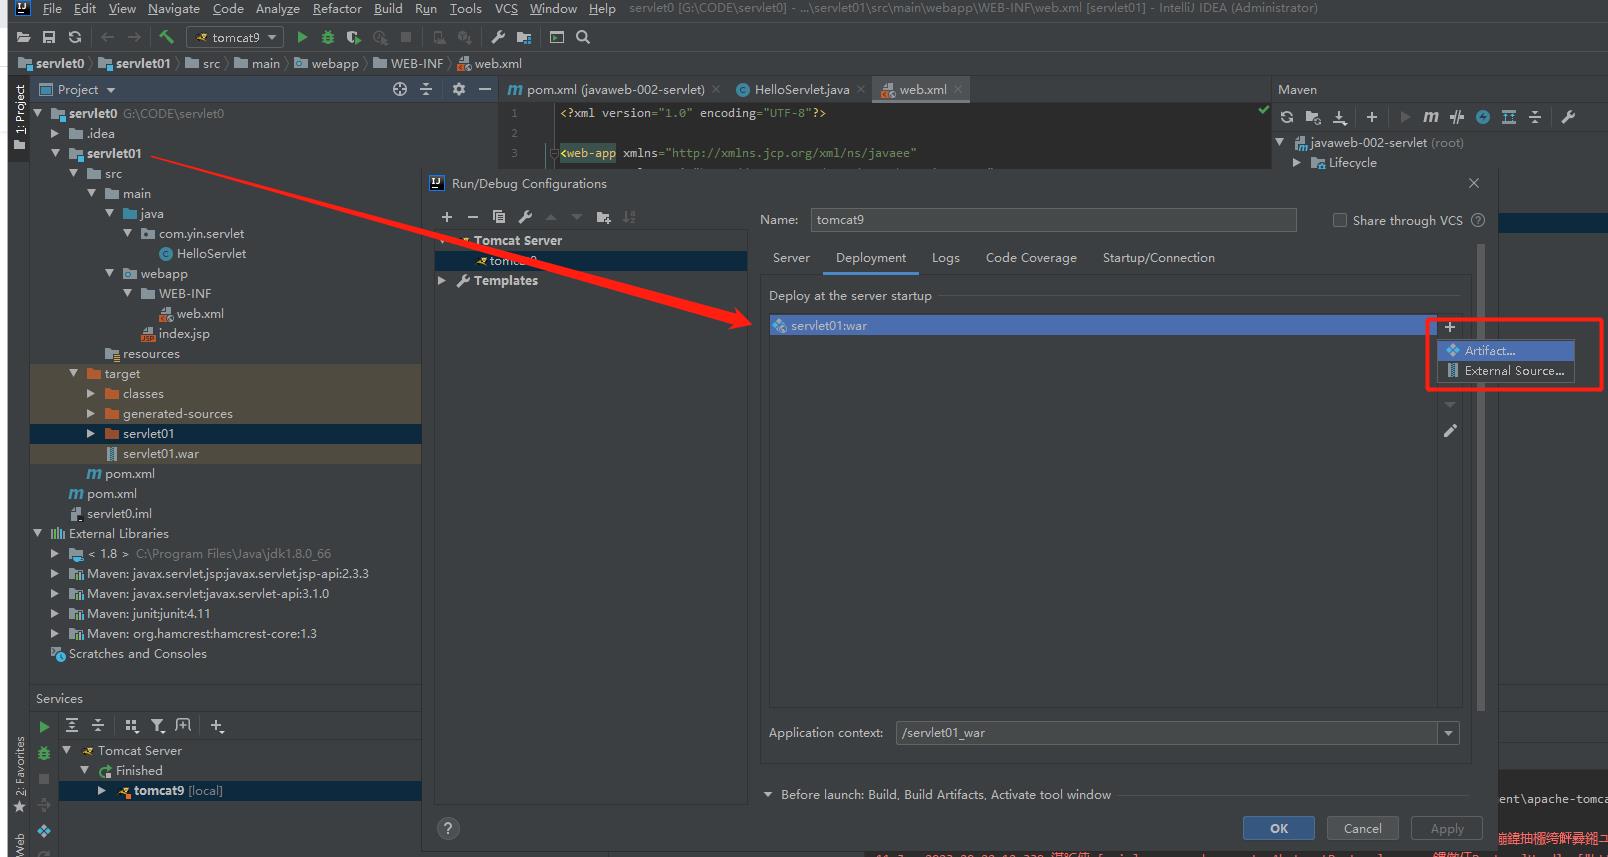Click the Build project hammer icon
This screenshot has width=1608, height=857.
pyautogui.click(x=167, y=37)
